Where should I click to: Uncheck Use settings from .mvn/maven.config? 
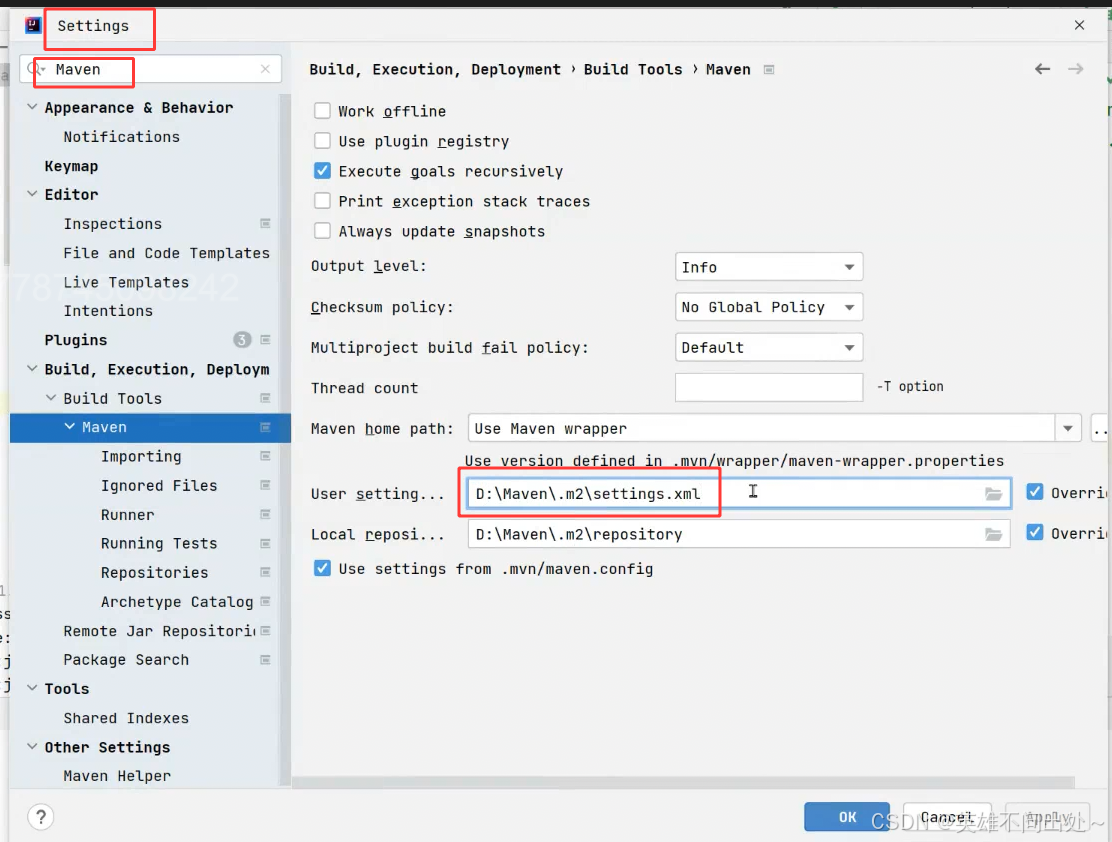tap(322, 568)
